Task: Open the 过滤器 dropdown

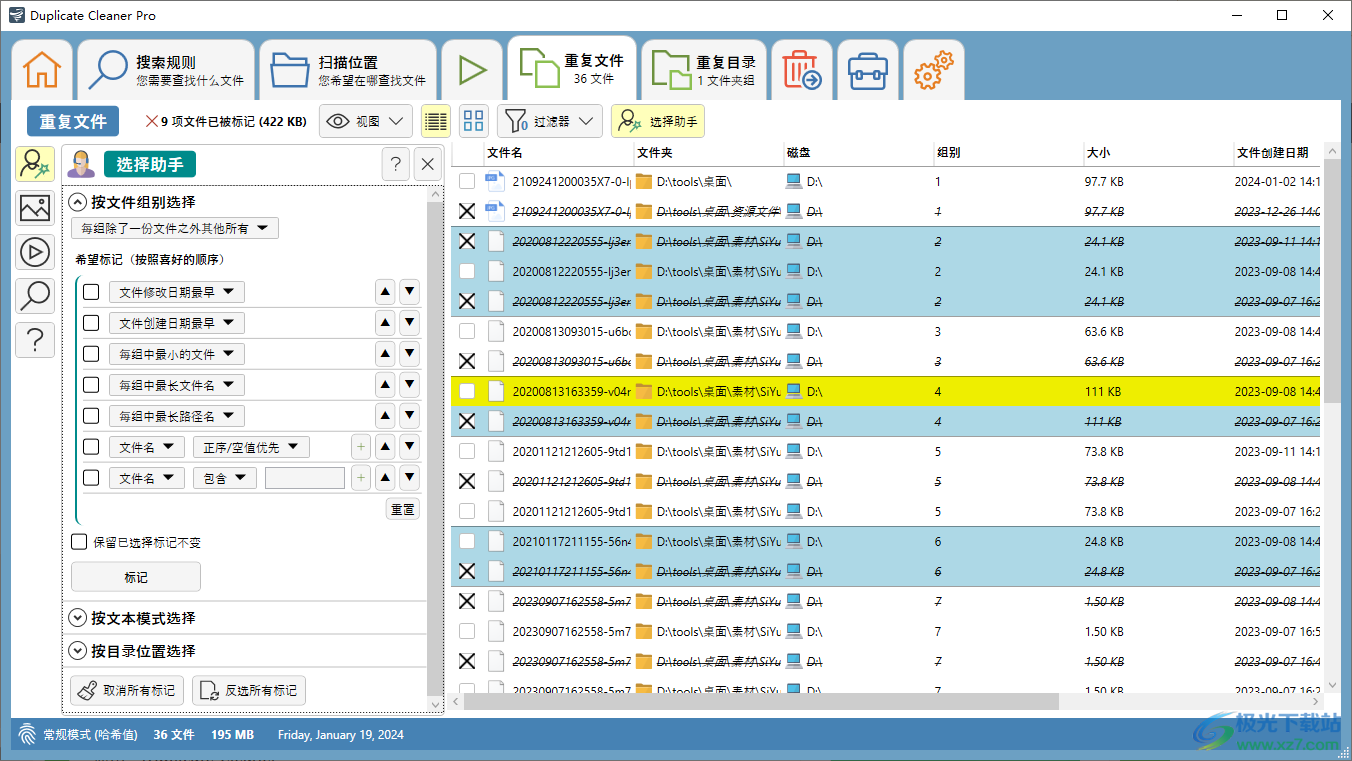Action: 549,122
